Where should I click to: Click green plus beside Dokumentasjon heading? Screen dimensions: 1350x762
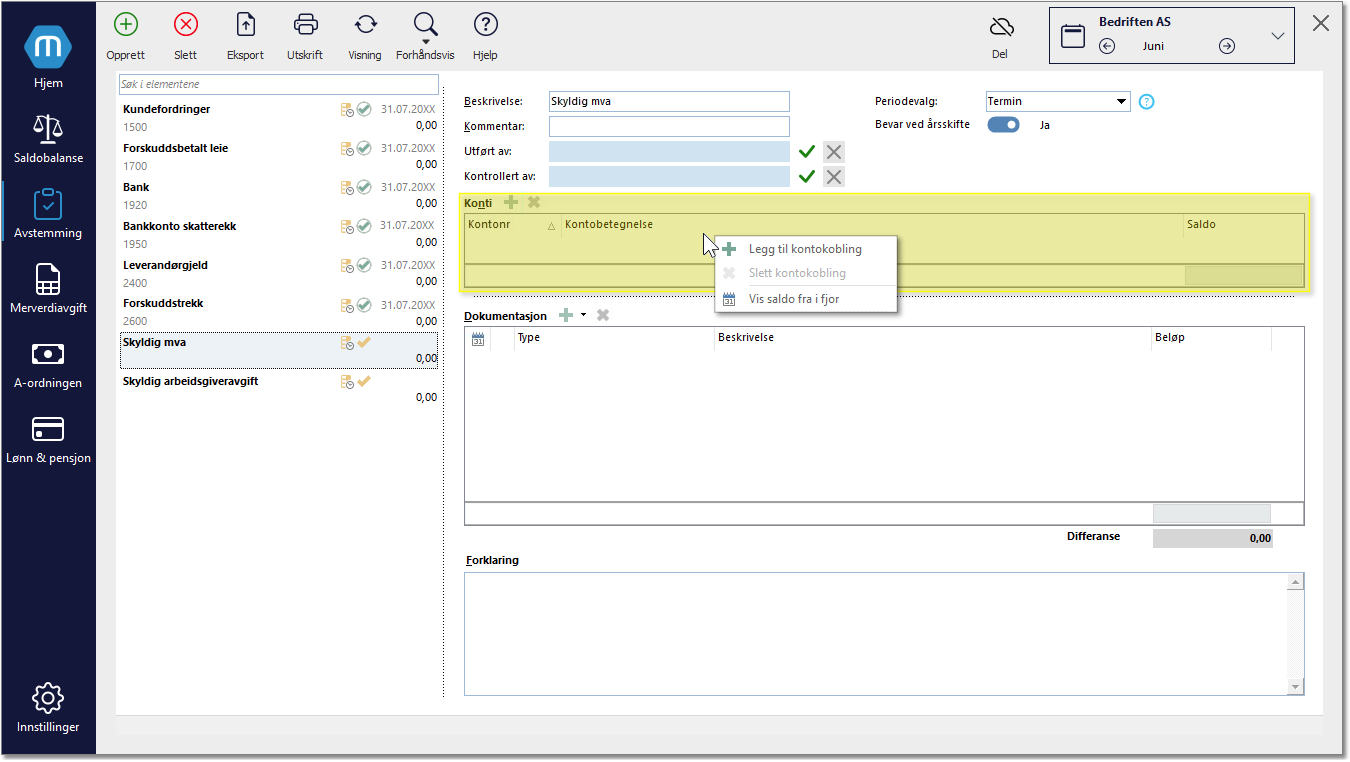click(566, 315)
